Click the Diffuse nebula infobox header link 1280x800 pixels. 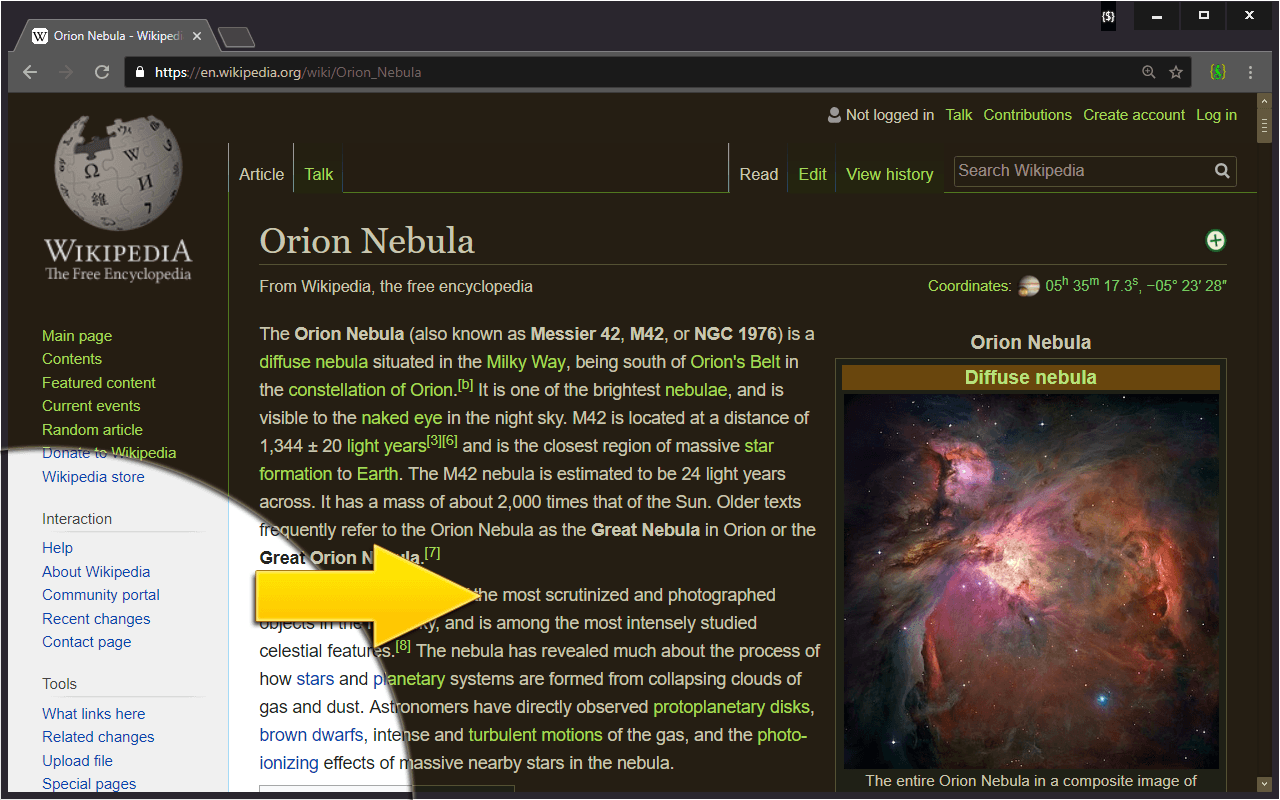click(x=1031, y=377)
